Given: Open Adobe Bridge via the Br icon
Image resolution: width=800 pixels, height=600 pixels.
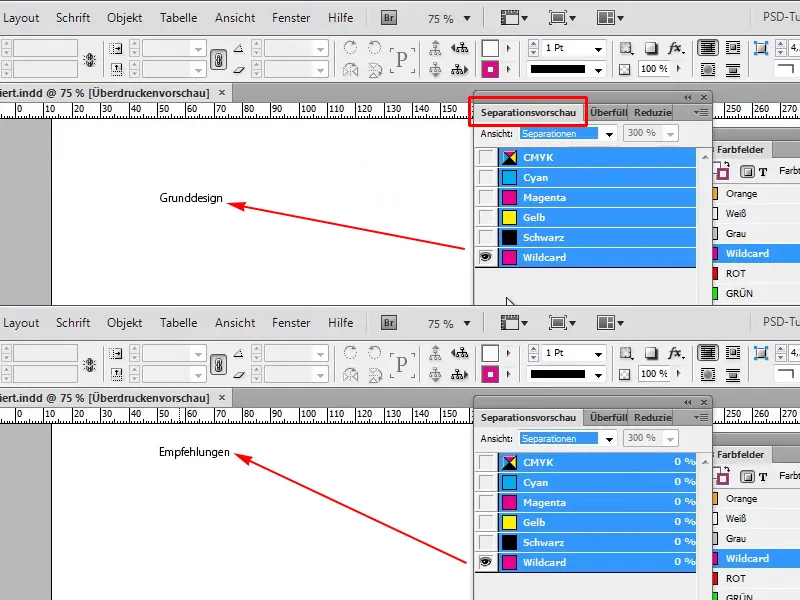Looking at the screenshot, I should 388,17.
